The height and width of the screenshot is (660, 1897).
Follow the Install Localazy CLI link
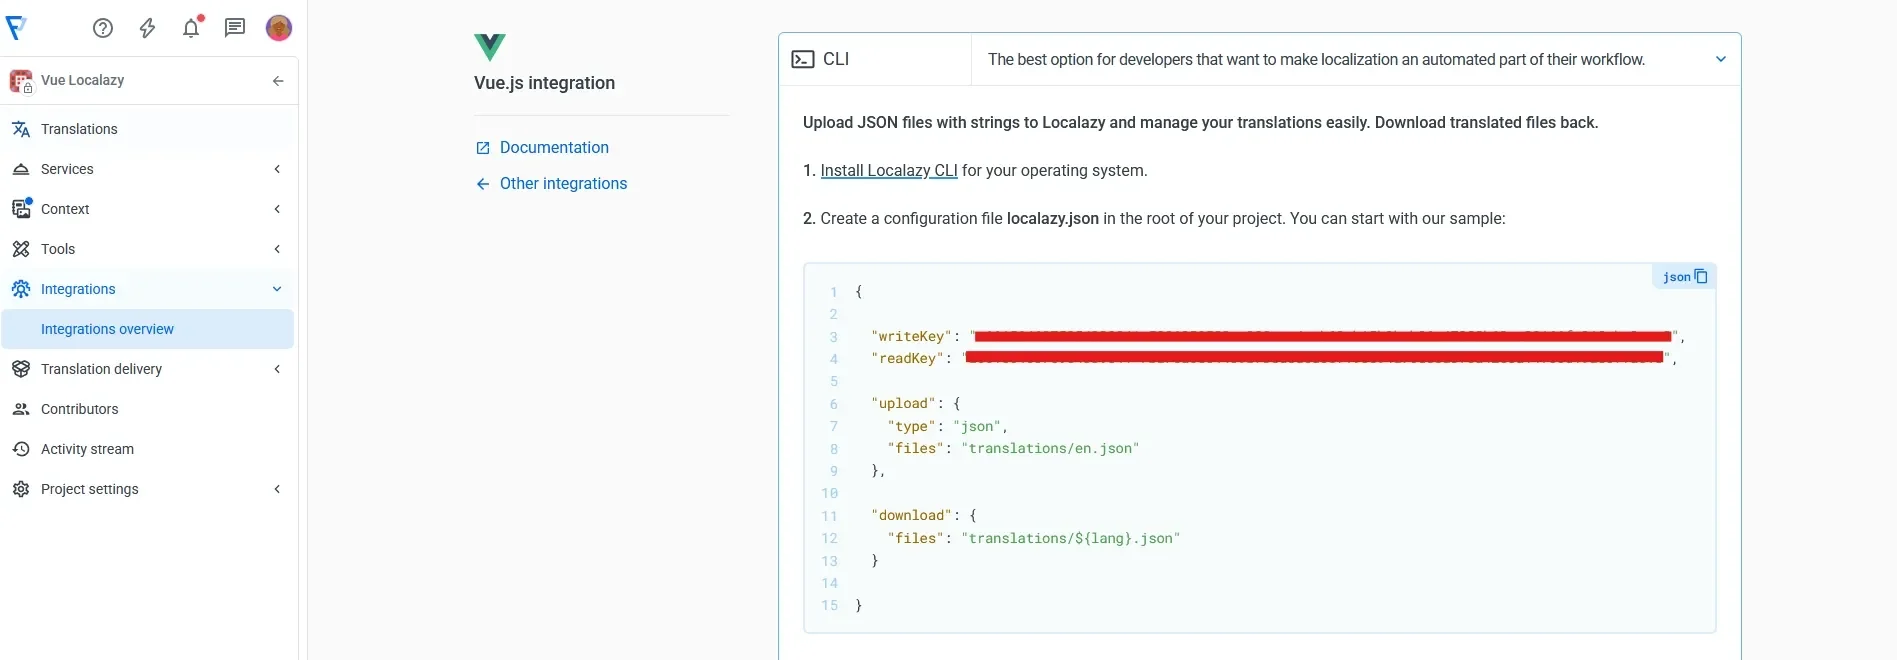tap(889, 171)
